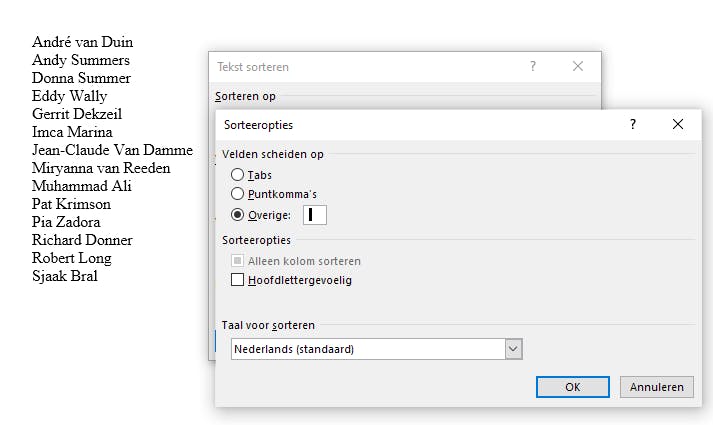The height and width of the screenshot is (425, 713).
Task: Close the Tekst sorteren dialog
Action: coord(578,67)
